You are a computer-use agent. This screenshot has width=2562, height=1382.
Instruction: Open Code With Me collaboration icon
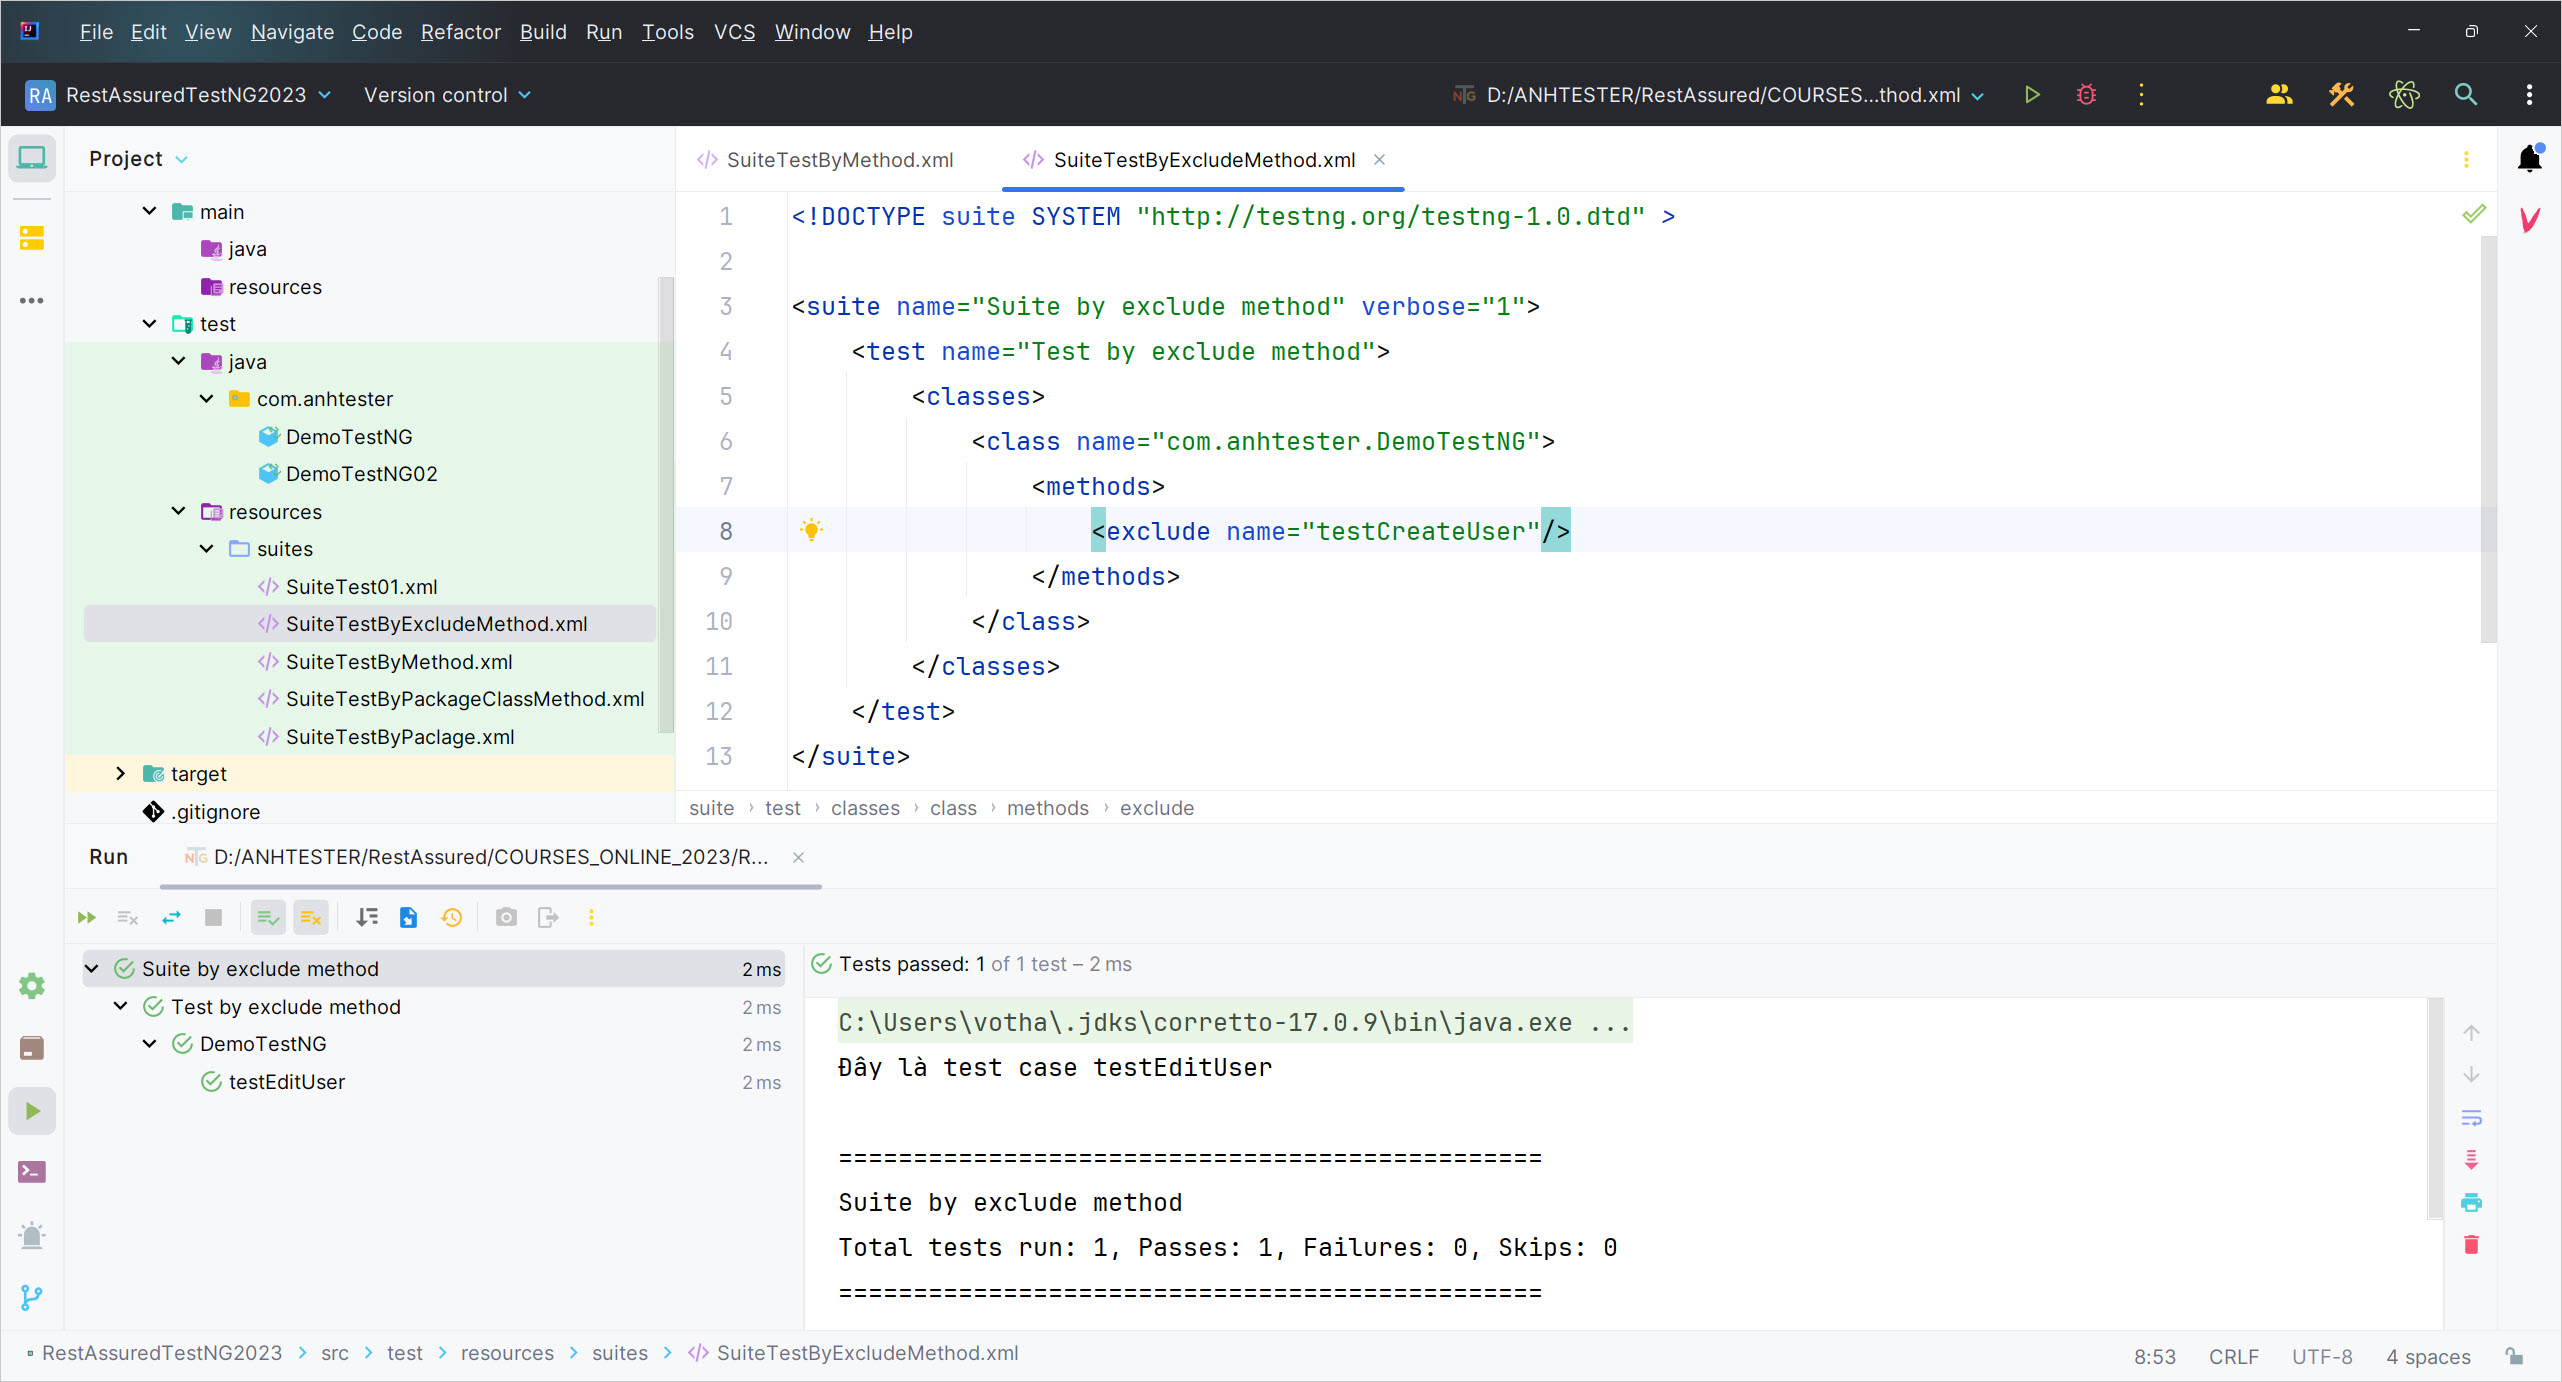2279,95
